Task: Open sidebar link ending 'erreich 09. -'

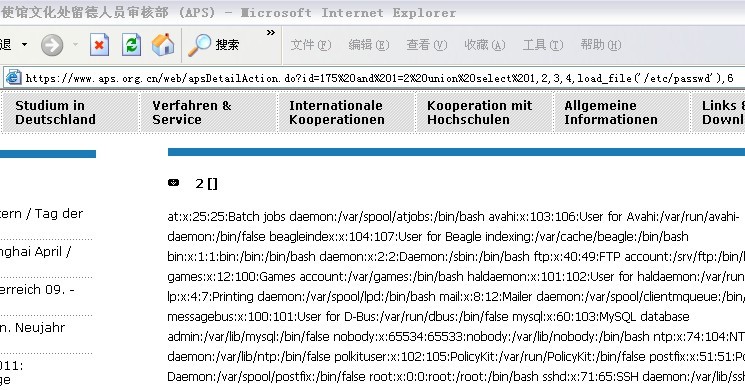Action: (x=38, y=290)
